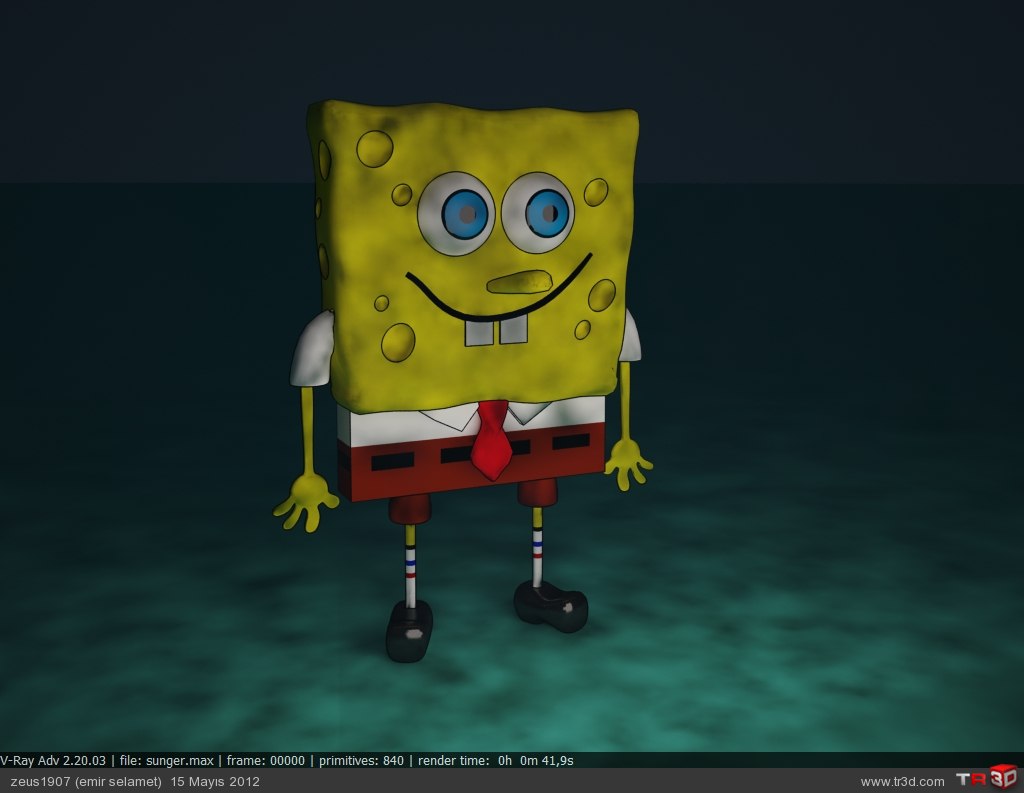Open the www.tr3d.com link
Viewport: 1024px width, 793px height.
tap(902, 781)
